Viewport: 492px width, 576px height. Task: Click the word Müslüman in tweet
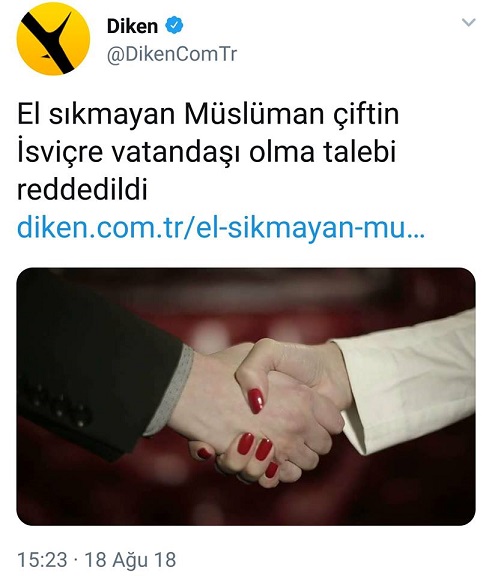249,114
